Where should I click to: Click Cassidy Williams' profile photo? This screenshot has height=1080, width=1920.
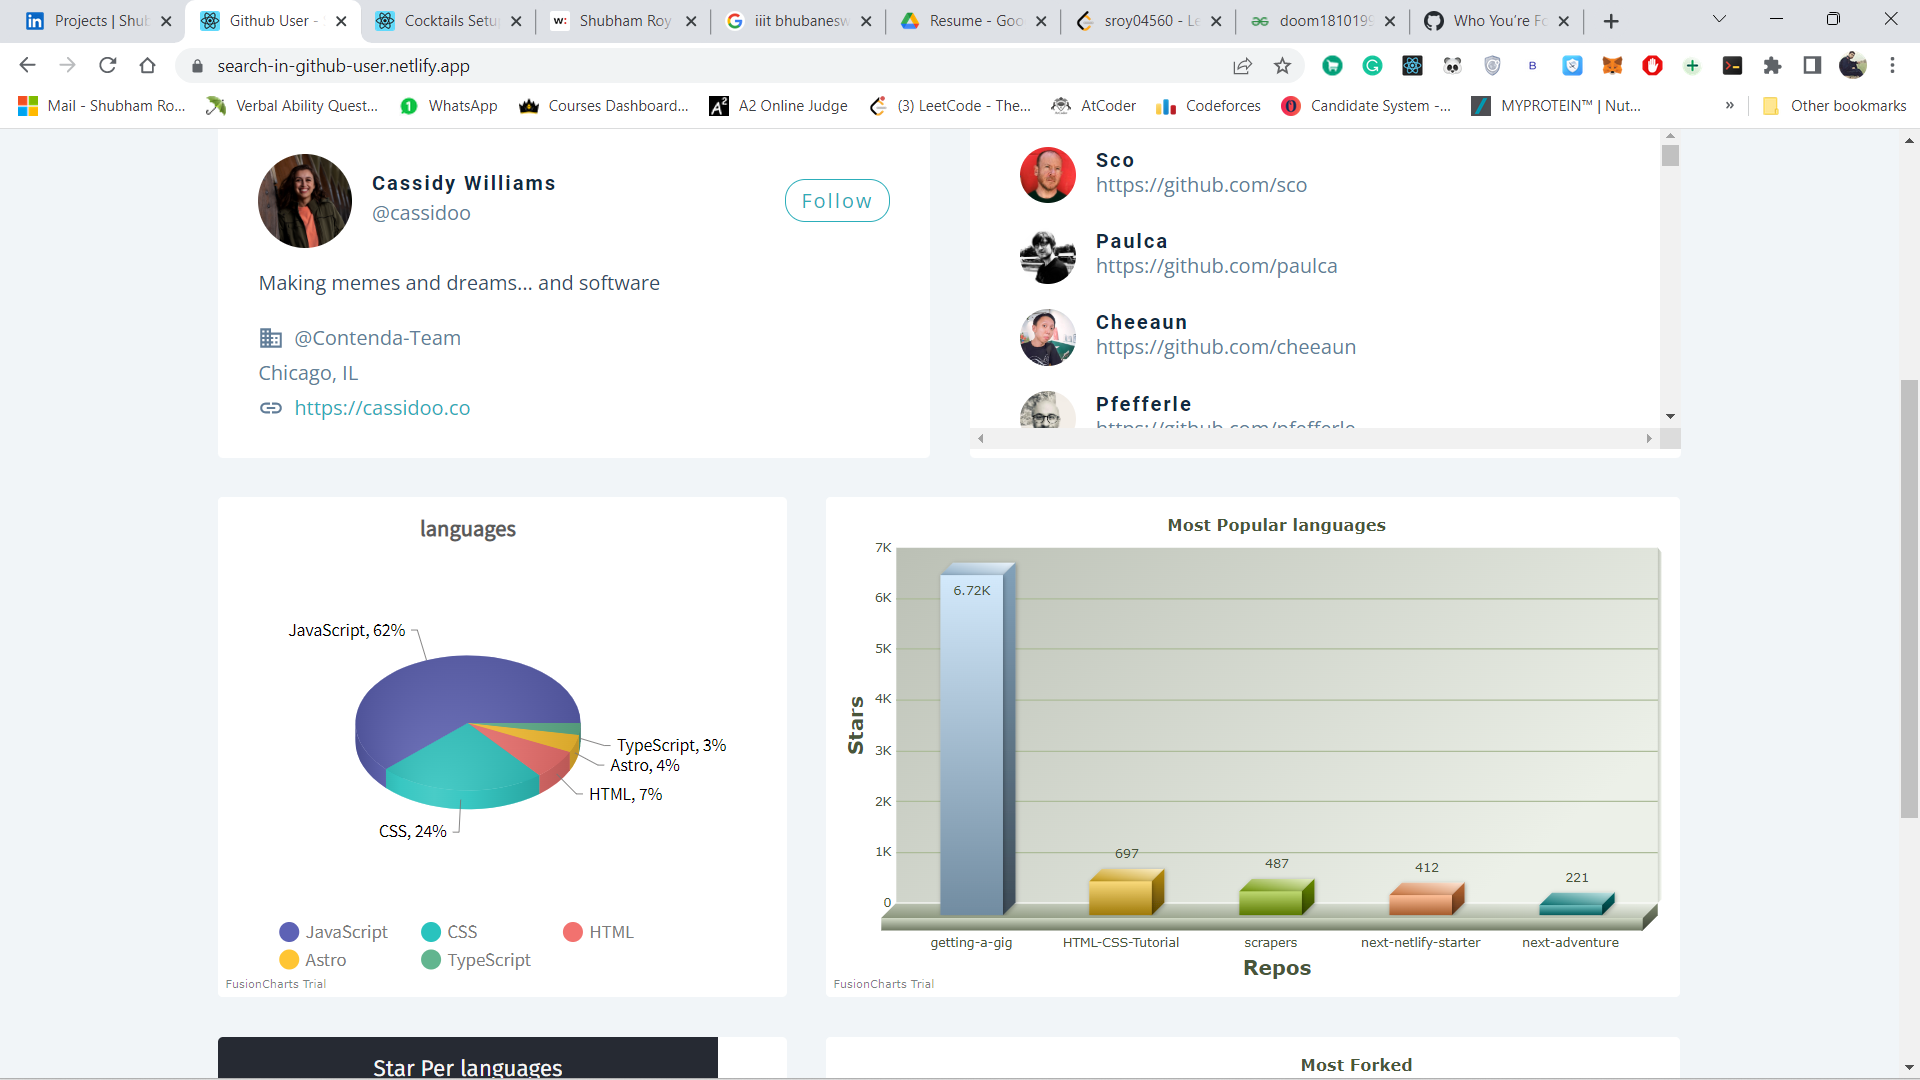point(305,200)
